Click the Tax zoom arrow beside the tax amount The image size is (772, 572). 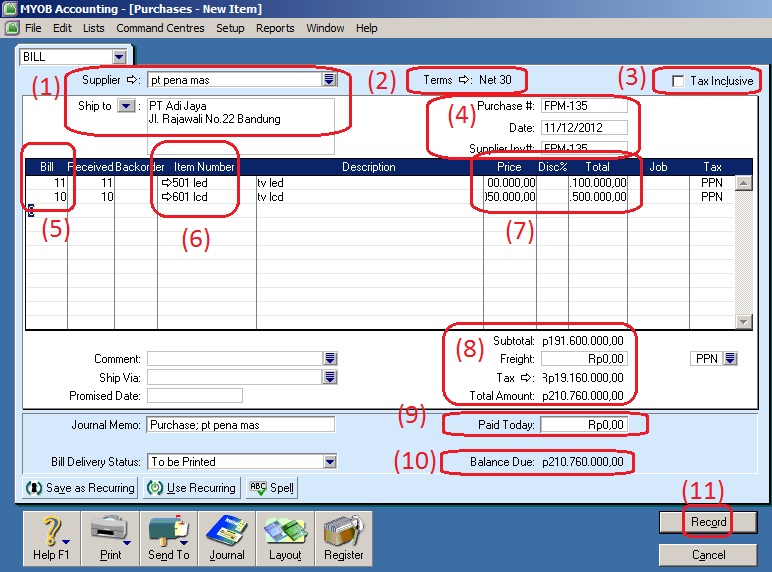click(x=527, y=378)
